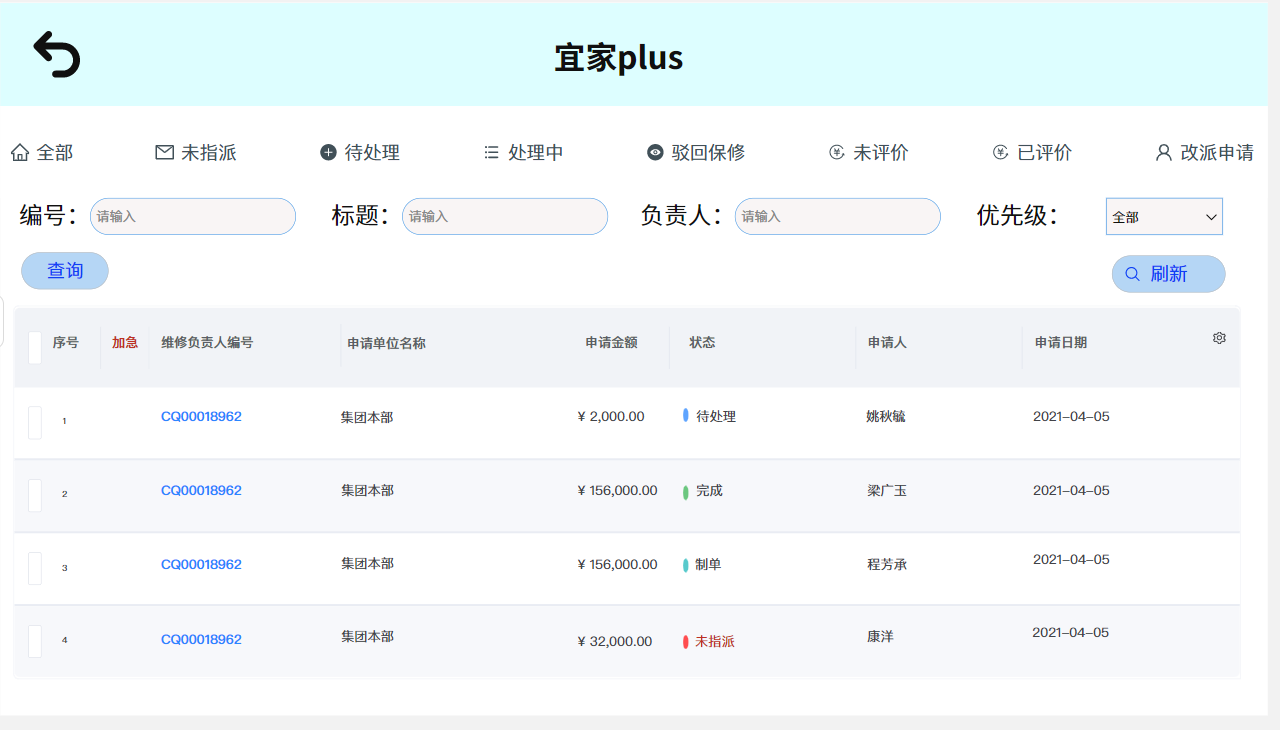1280x730 pixels.
Task: Open table column settings gear
Action: tap(1219, 338)
